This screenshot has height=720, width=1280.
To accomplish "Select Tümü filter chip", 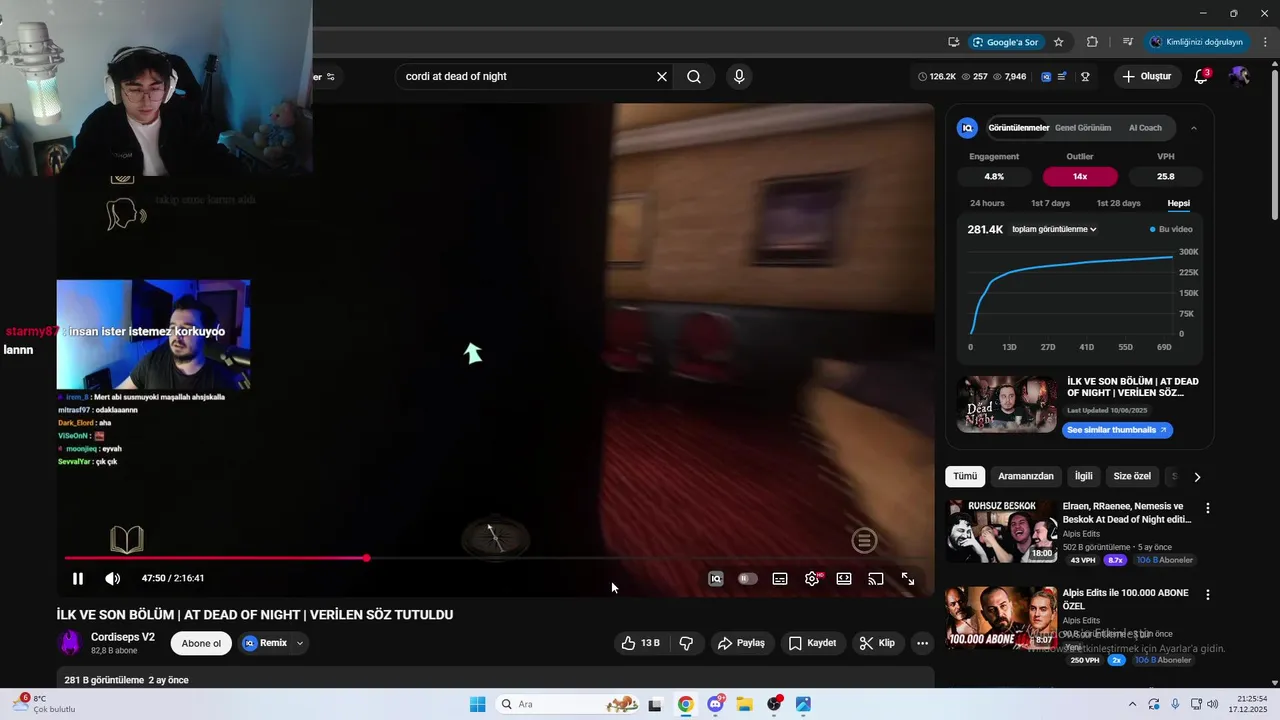I will click(965, 476).
